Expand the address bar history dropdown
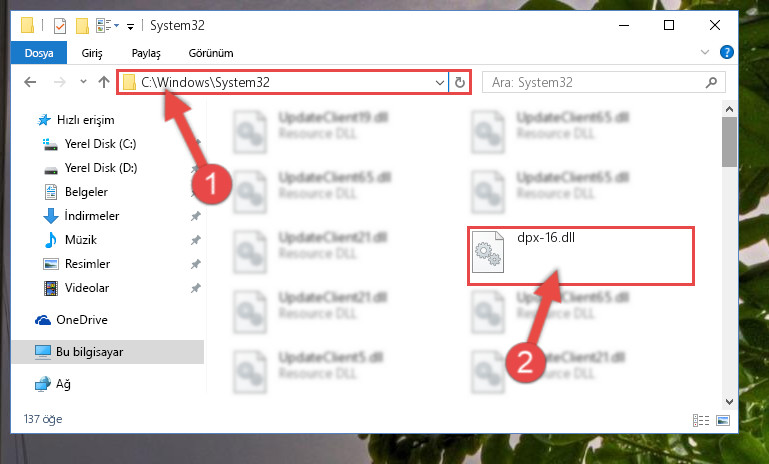769x464 pixels. (440, 82)
